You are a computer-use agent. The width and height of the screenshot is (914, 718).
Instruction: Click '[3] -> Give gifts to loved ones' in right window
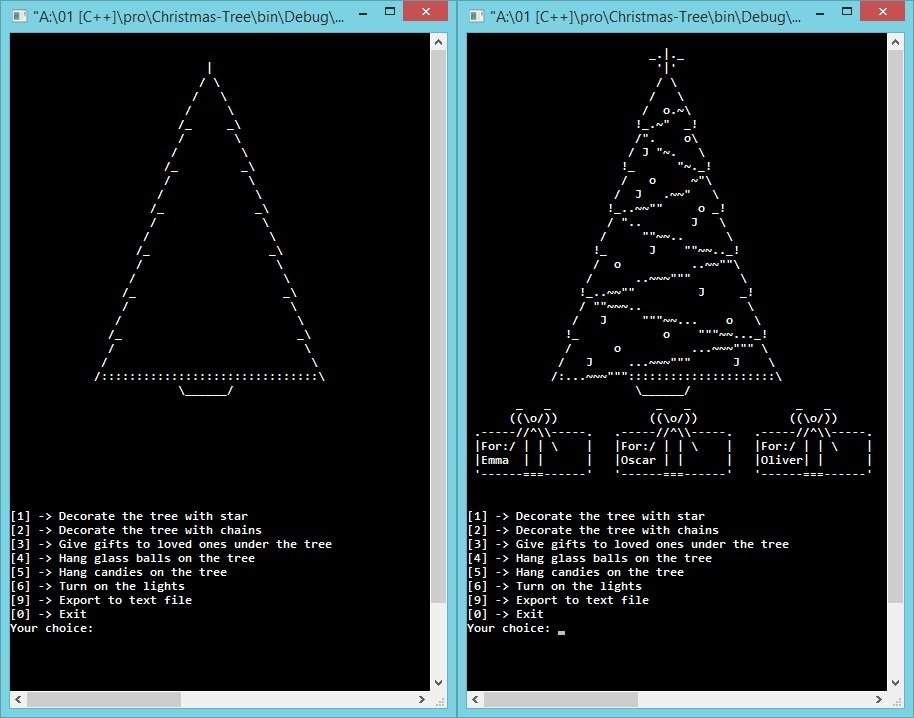tap(628, 544)
